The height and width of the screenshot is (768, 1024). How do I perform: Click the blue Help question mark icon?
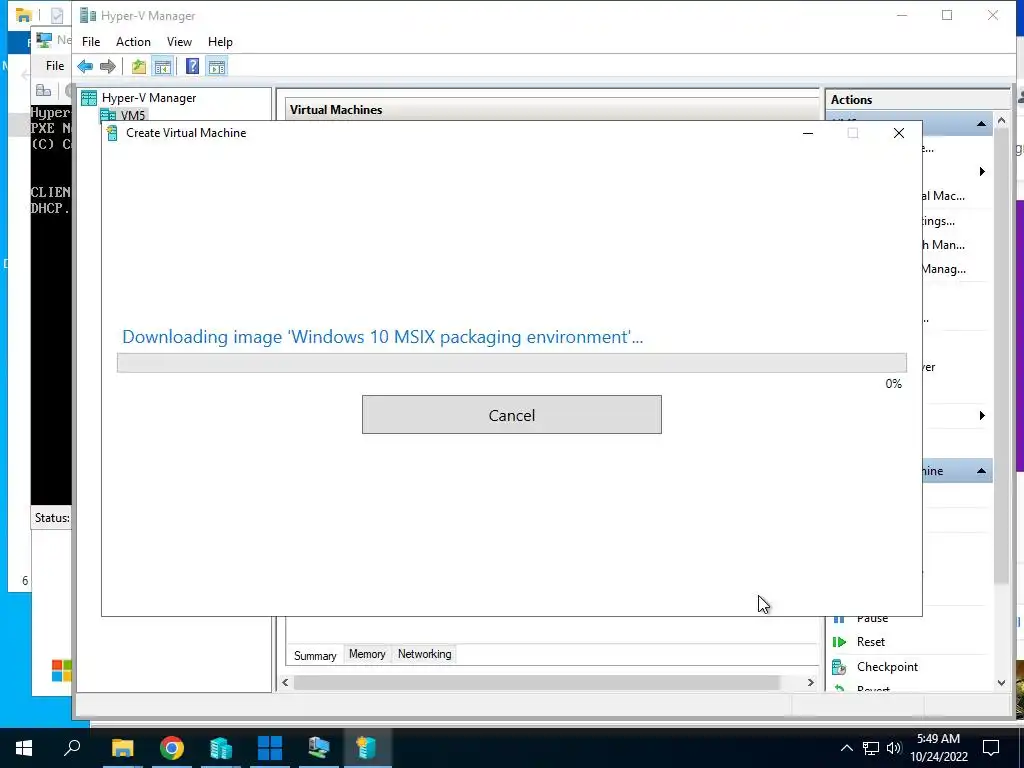click(192, 66)
